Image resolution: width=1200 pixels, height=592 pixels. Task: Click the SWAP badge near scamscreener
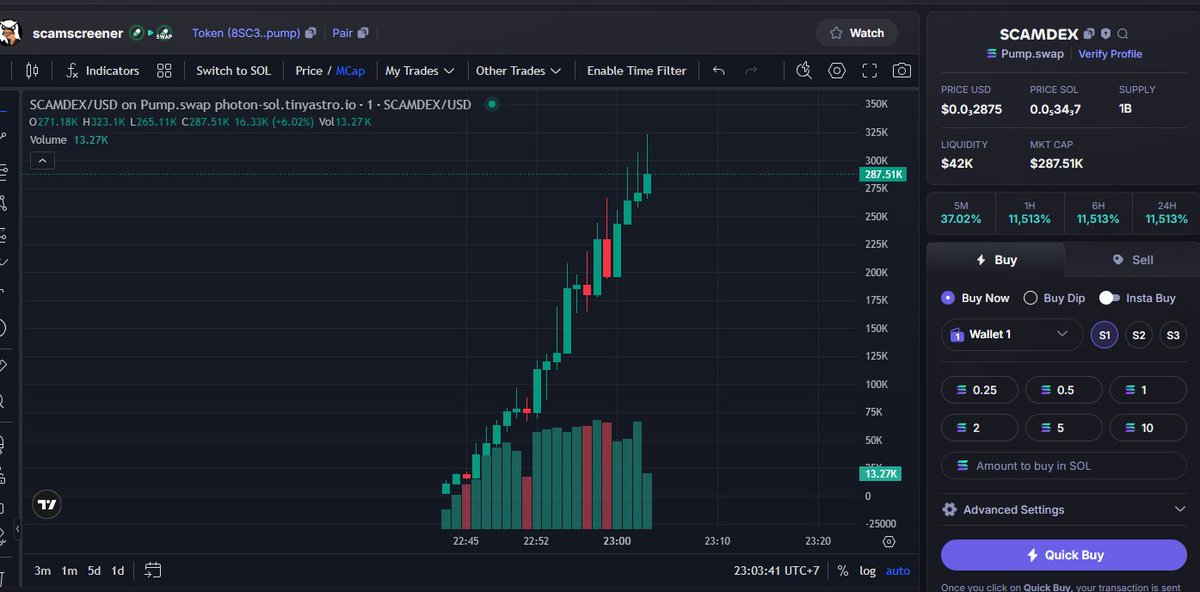164,34
